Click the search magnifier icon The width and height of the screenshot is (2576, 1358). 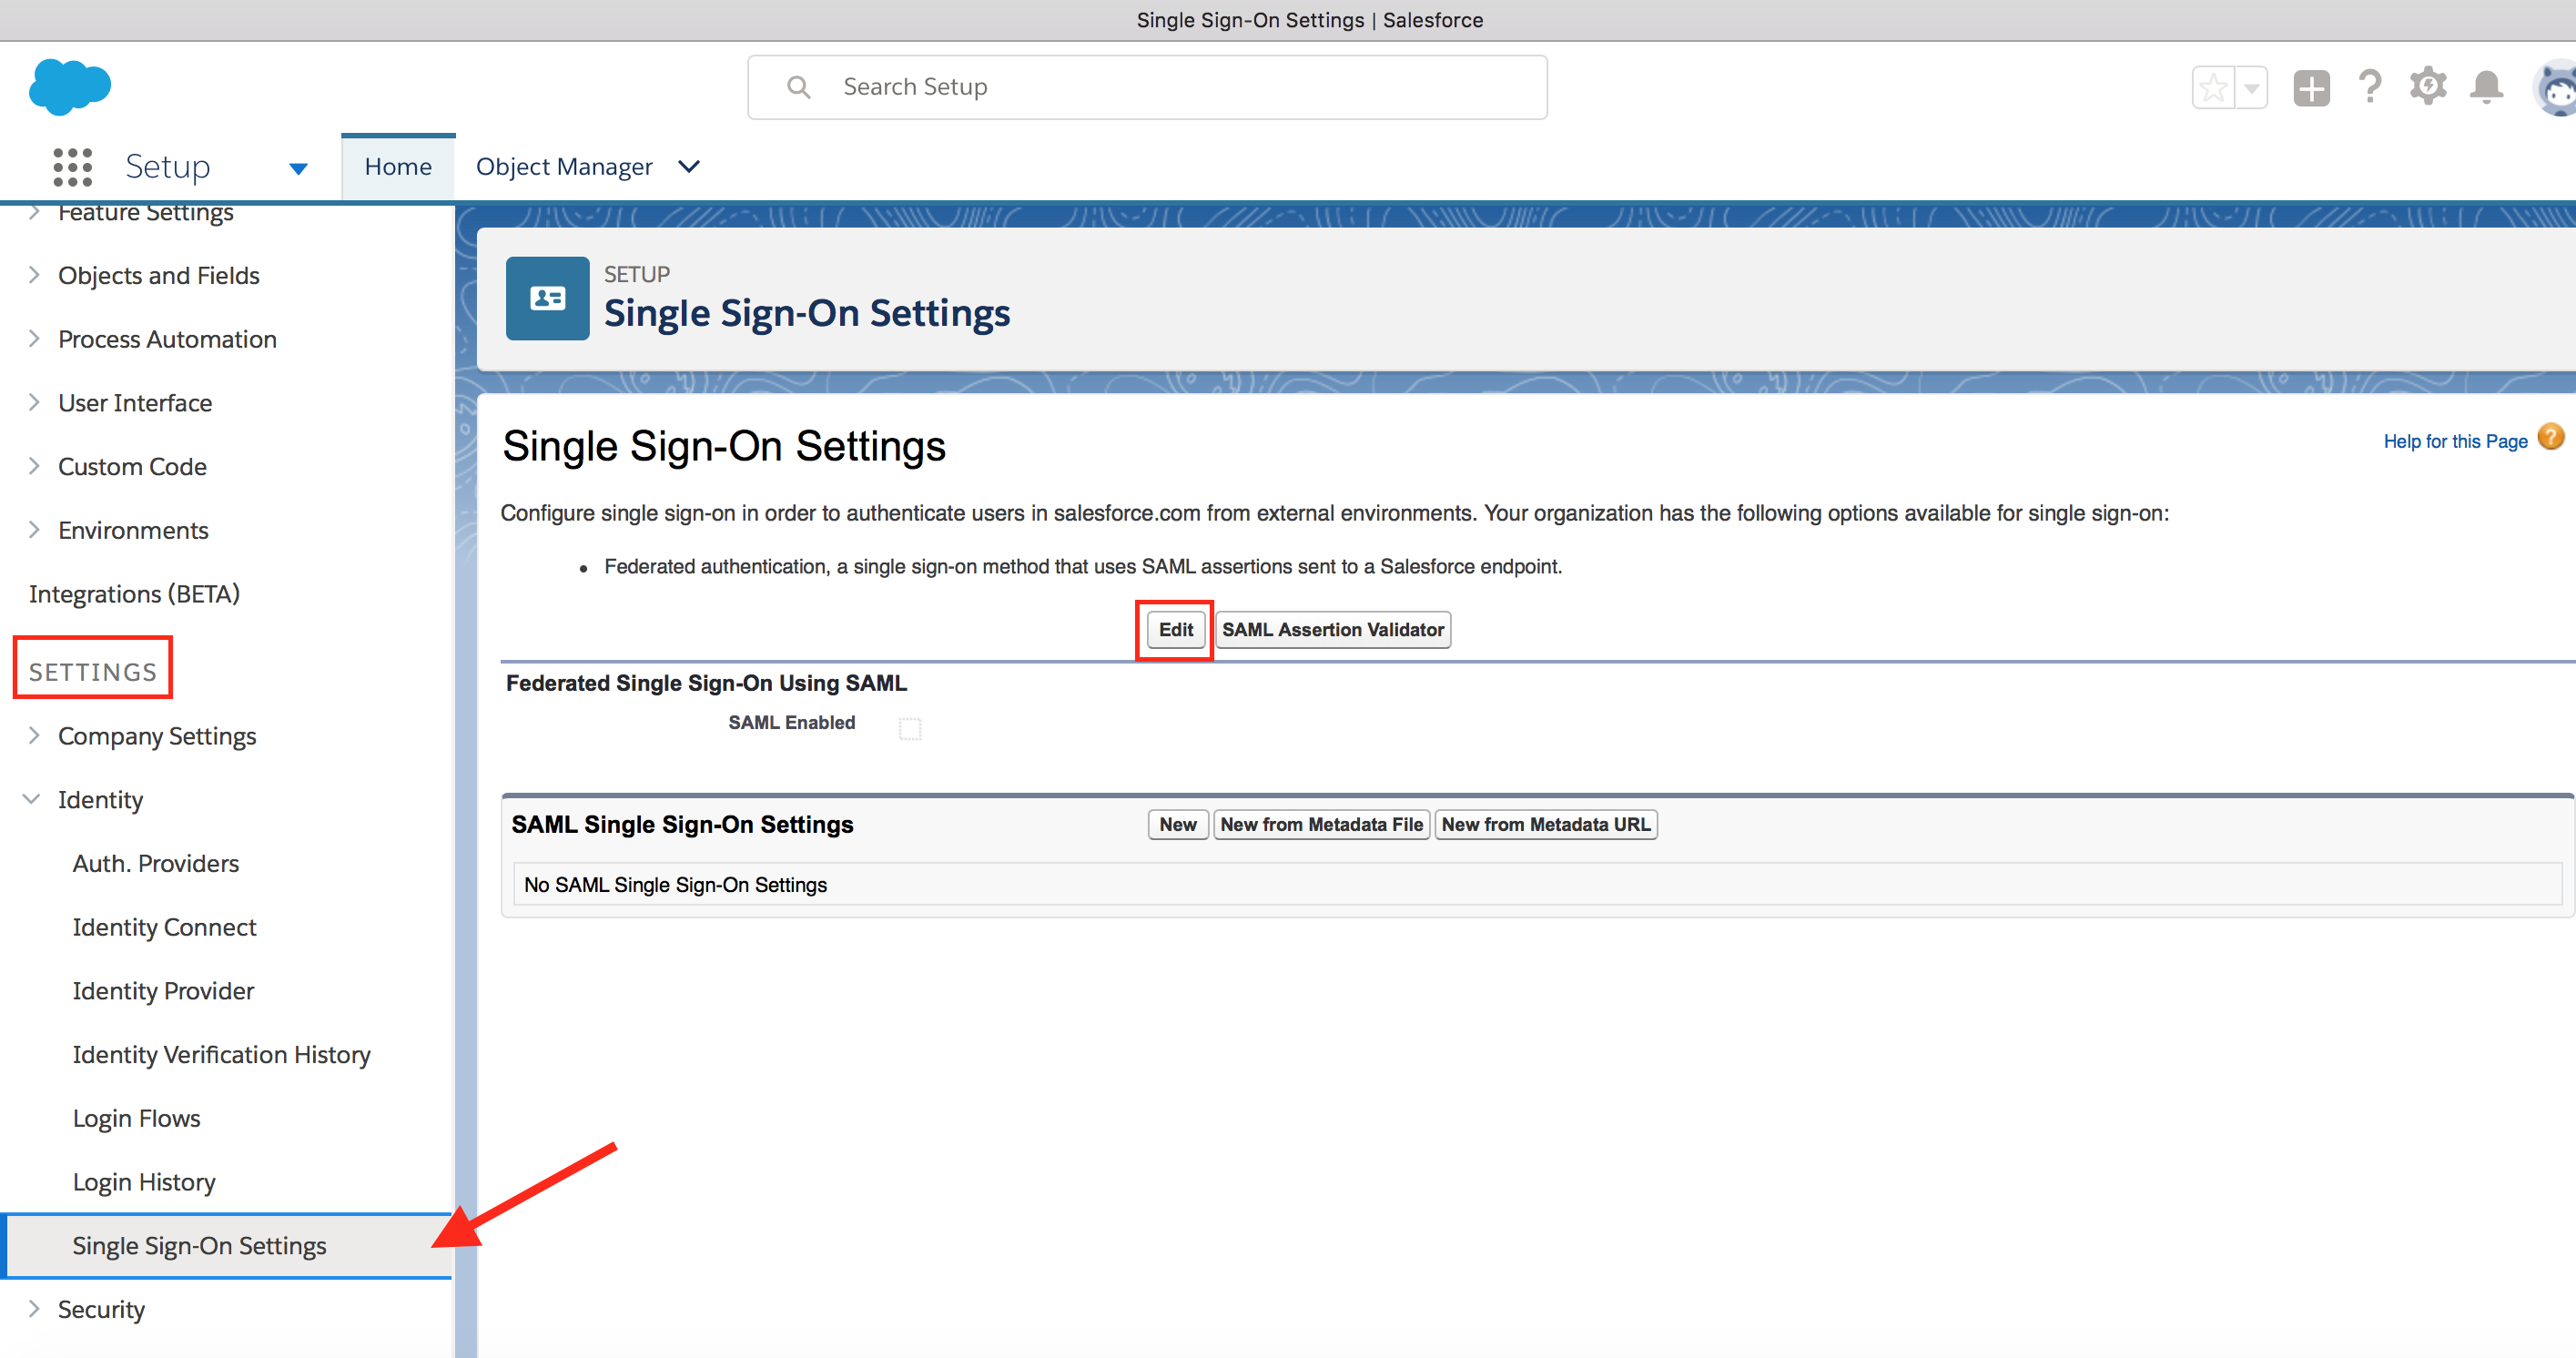[798, 88]
